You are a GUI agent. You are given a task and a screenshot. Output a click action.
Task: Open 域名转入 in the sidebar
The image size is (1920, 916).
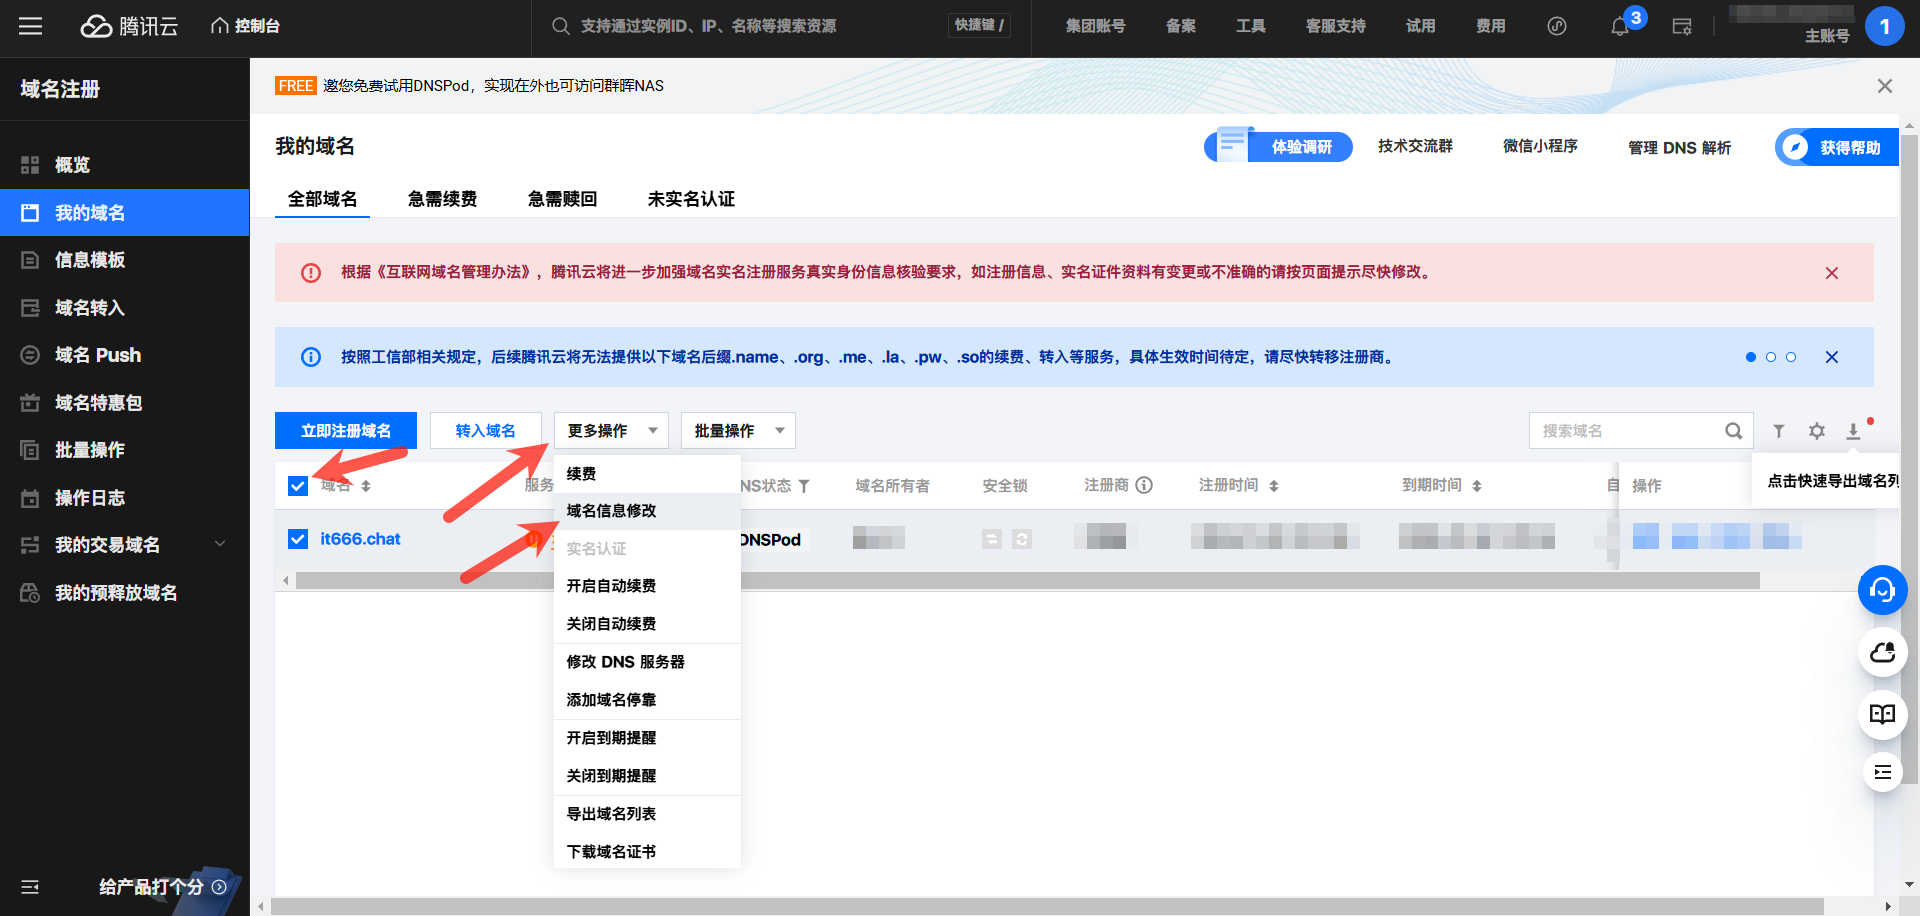tap(125, 308)
